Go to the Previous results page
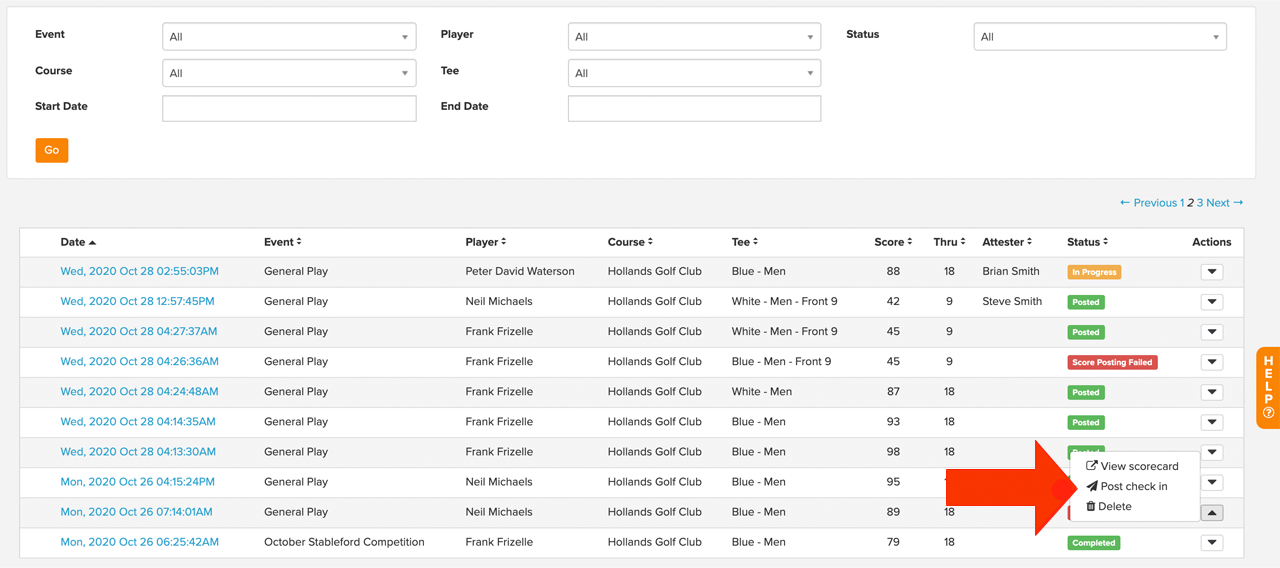The width and height of the screenshot is (1280, 568). point(1148,202)
